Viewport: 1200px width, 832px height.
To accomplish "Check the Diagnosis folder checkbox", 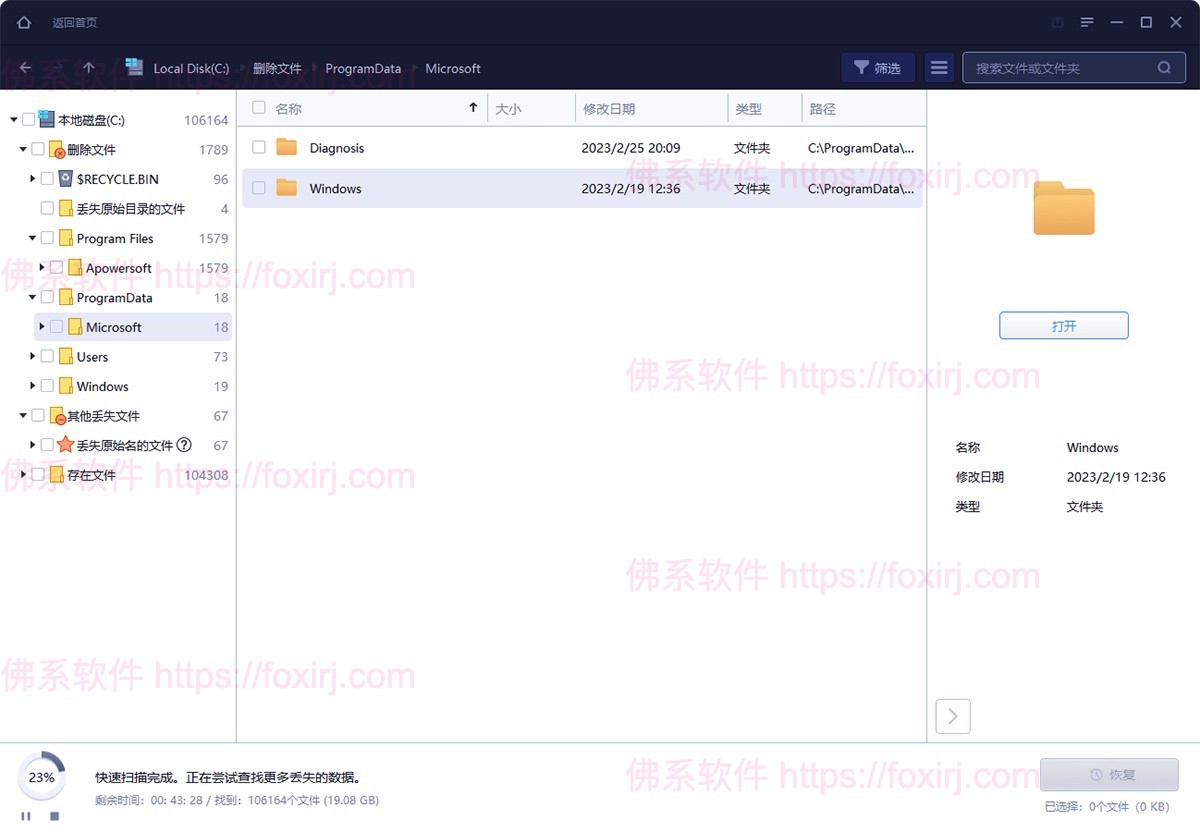I will point(259,147).
